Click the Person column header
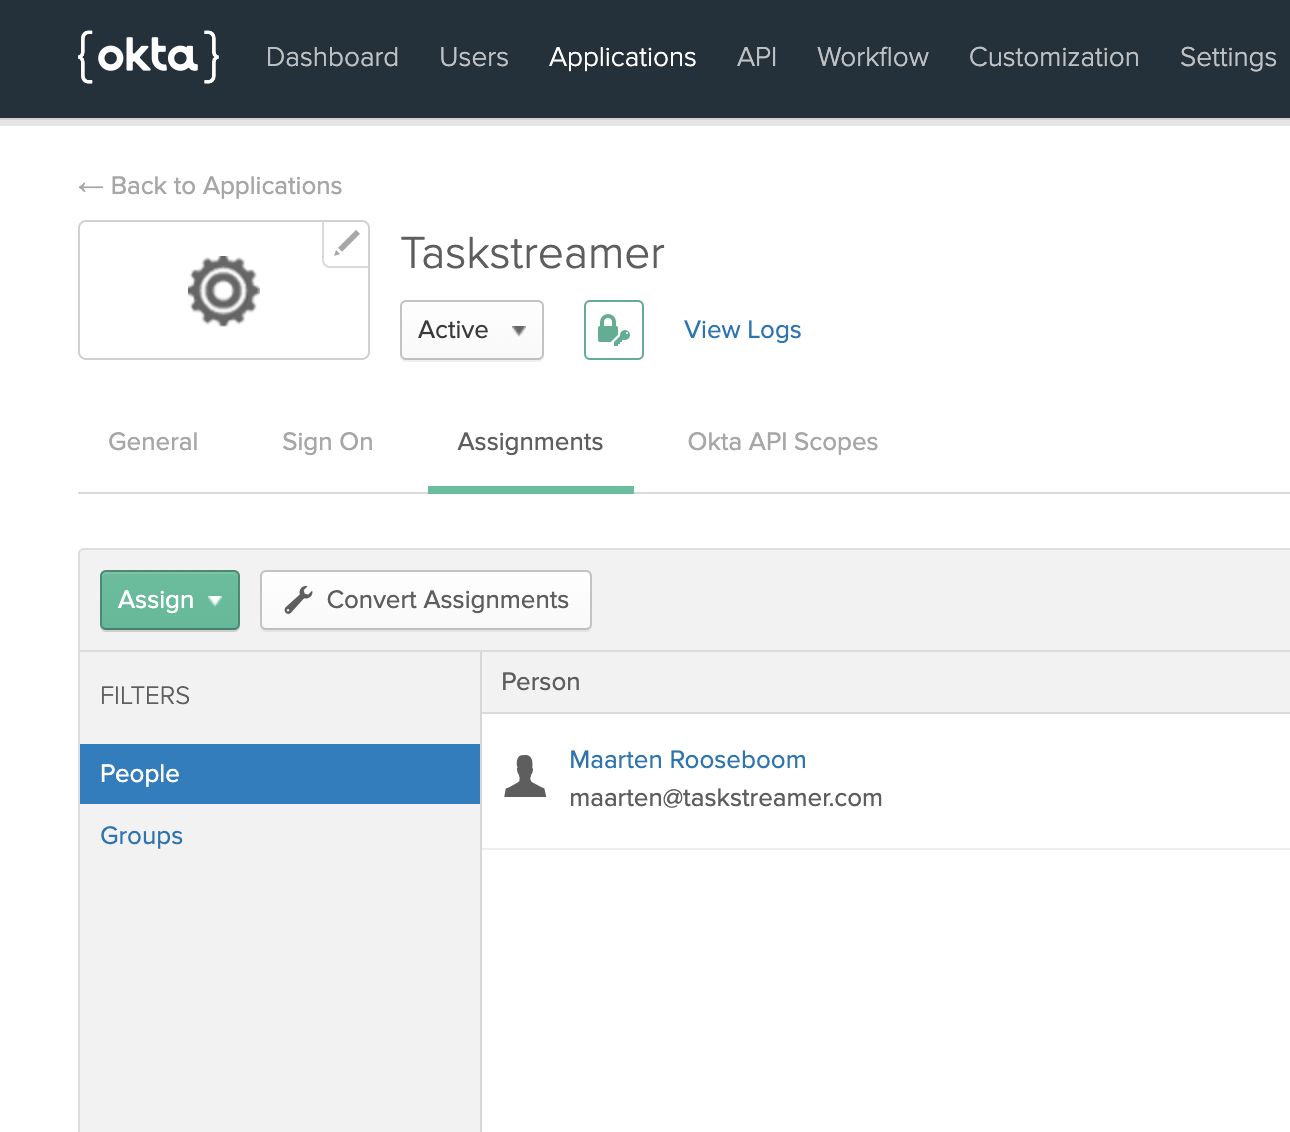Image resolution: width=1290 pixels, height=1132 pixels. click(541, 682)
